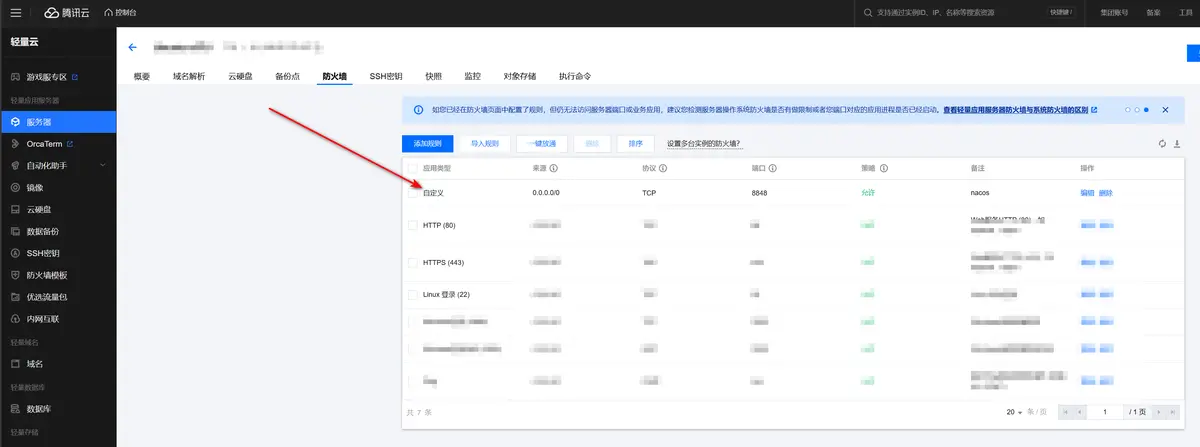This screenshot has width=1200, height=447.
Task: Open 优选流量包 in the sidebar
Action: coord(58,297)
